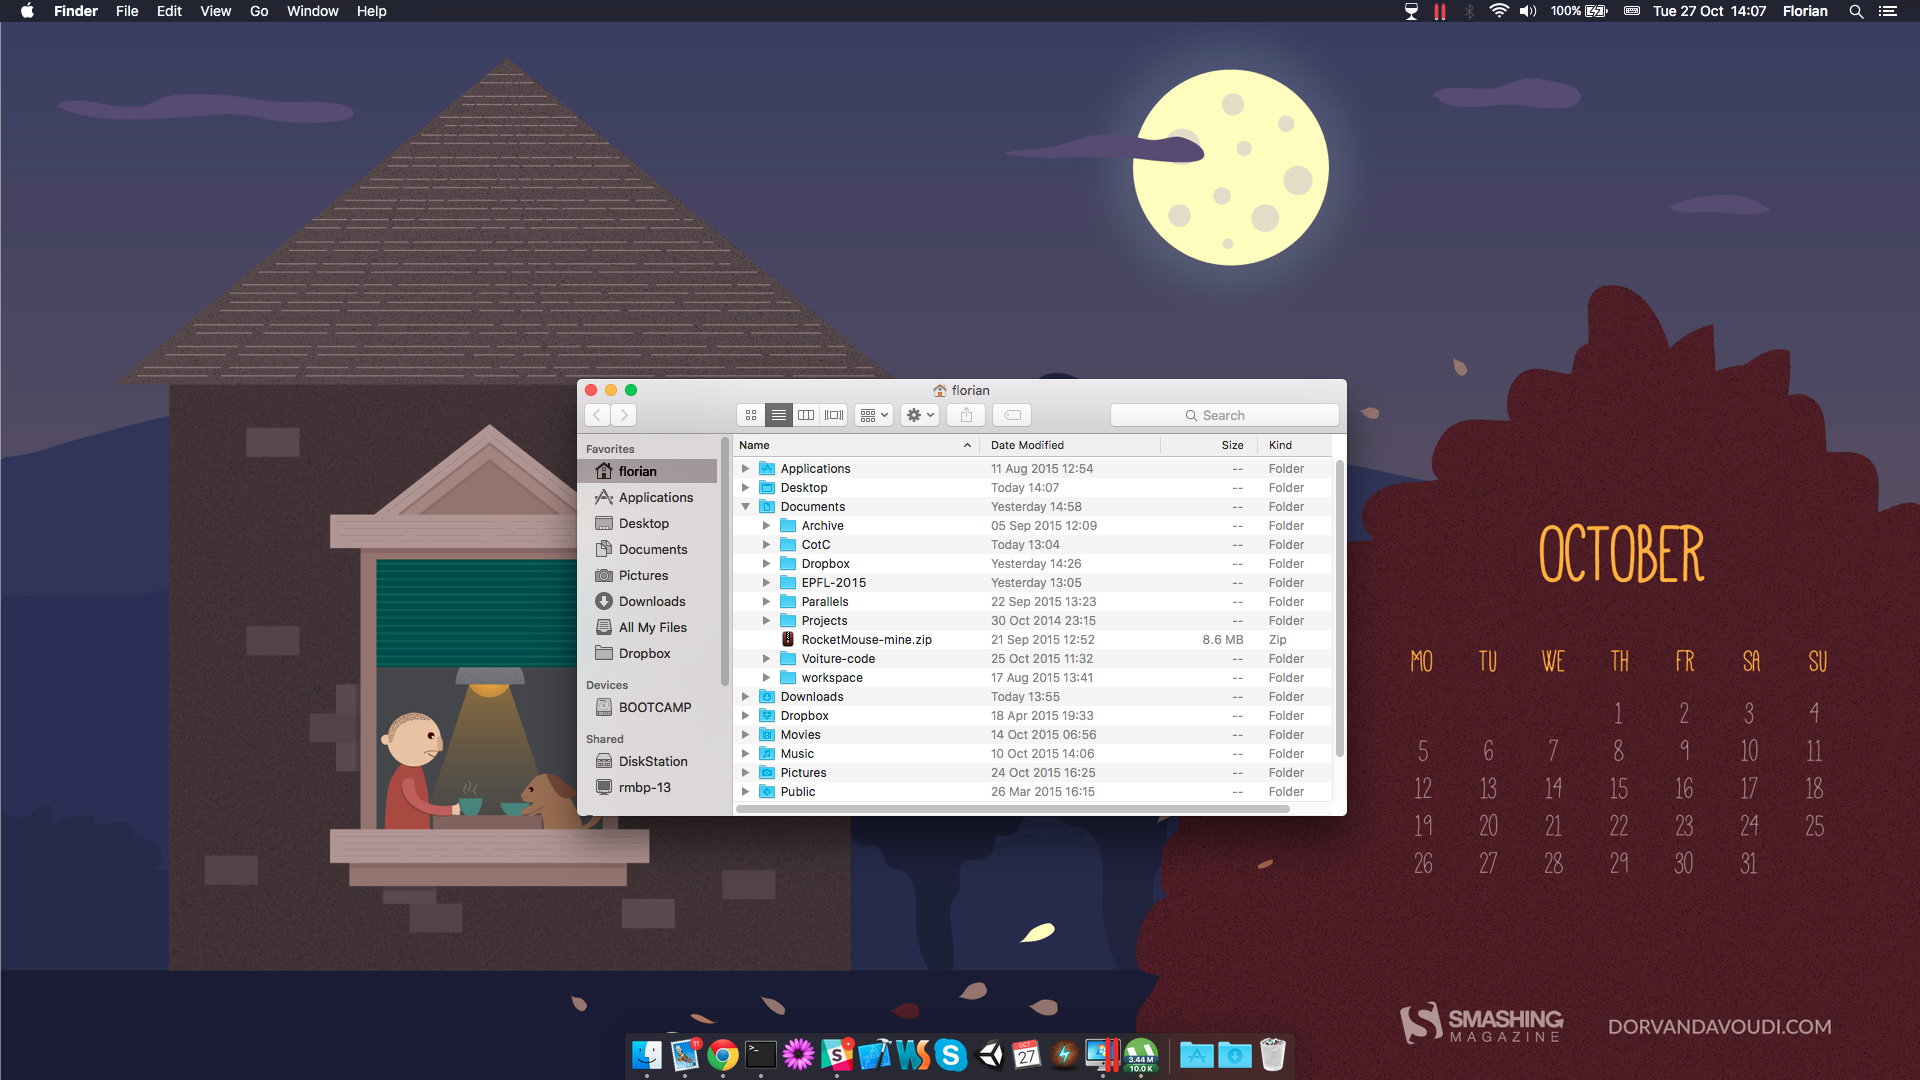Sort by Date Modified column header
This screenshot has width=1920, height=1080.
(x=1027, y=445)
